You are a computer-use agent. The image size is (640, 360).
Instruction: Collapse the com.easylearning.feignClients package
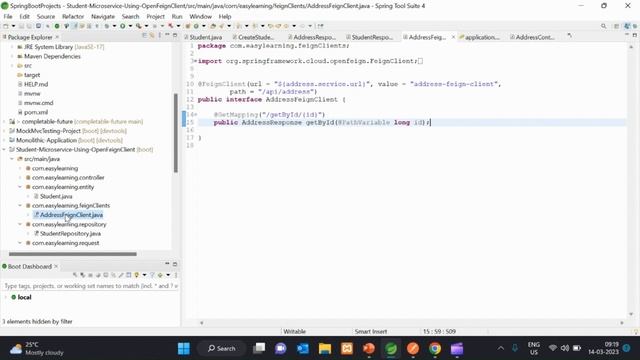[20, 205]
